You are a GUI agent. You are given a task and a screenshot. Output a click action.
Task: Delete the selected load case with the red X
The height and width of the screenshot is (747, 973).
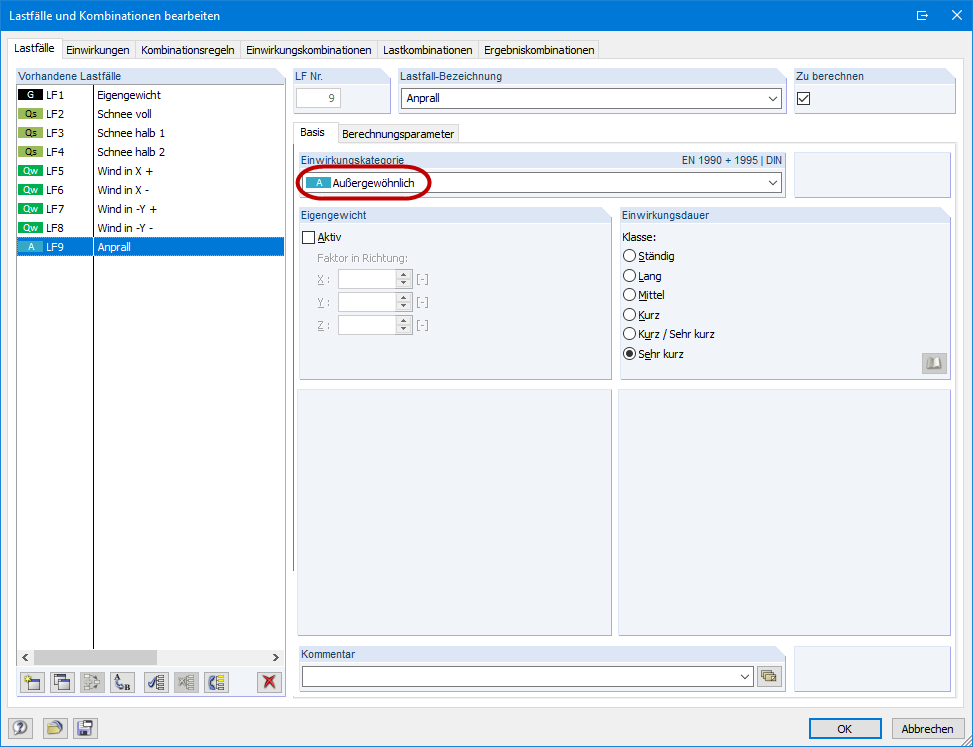(269, 682)
